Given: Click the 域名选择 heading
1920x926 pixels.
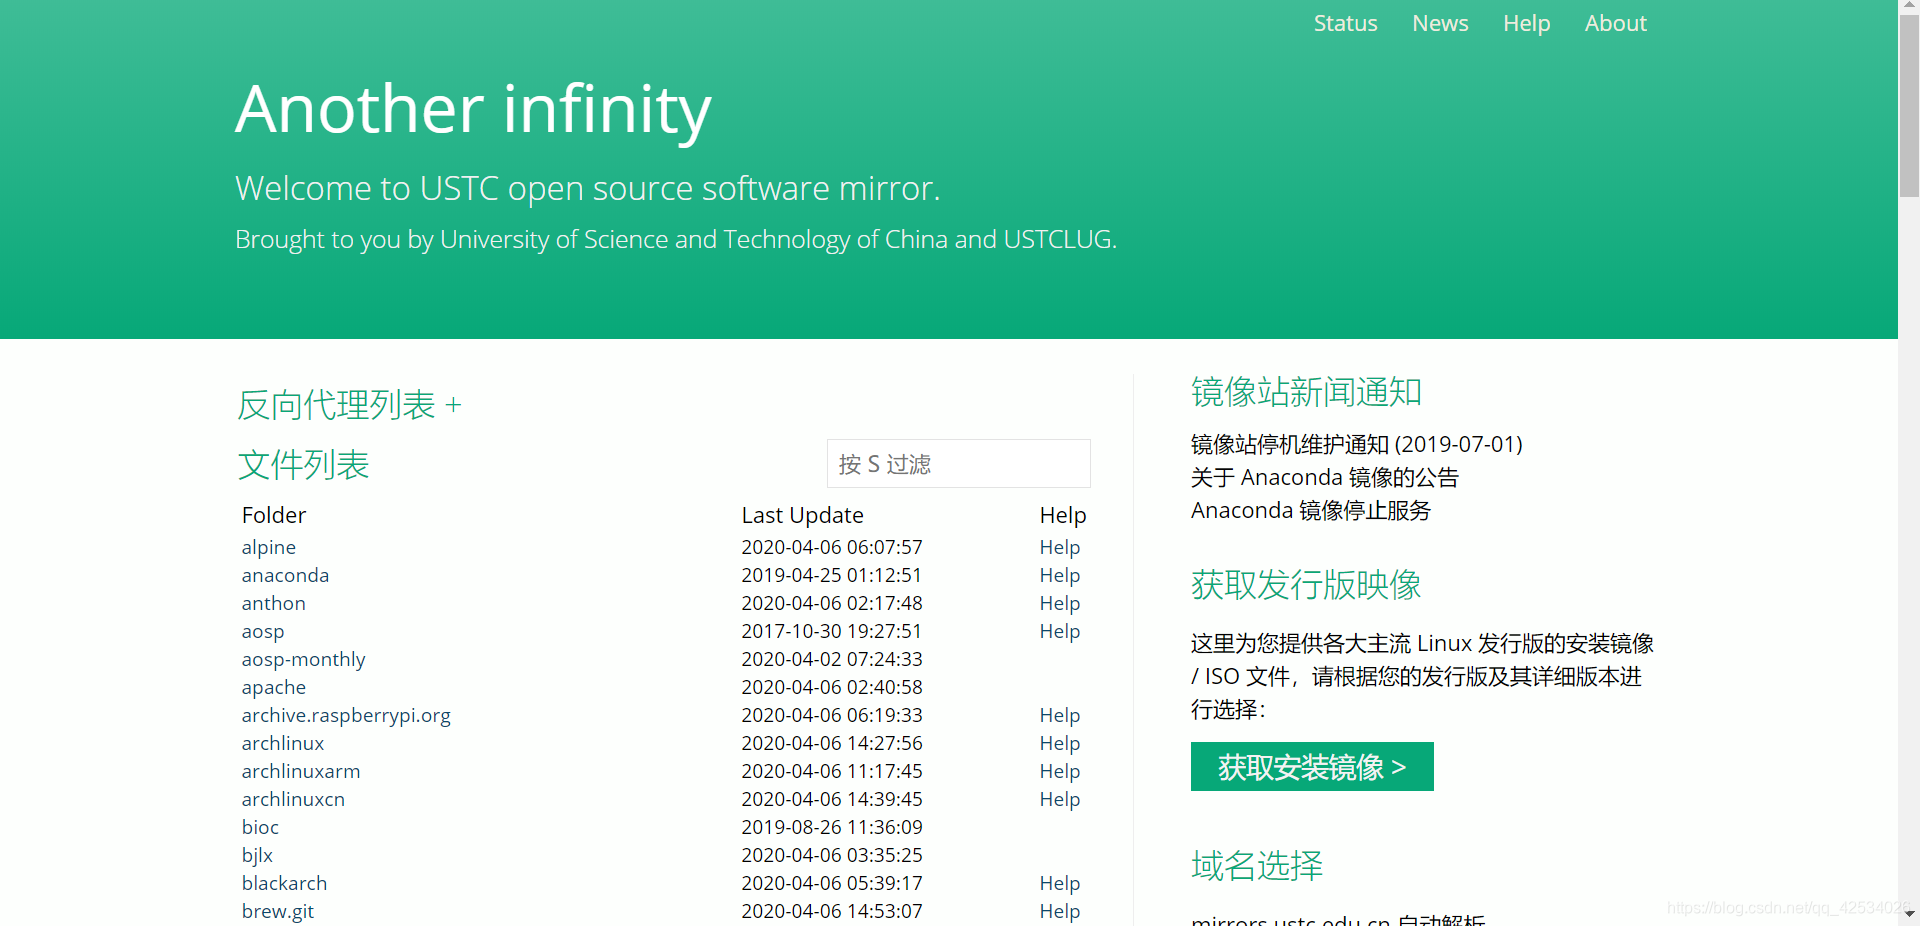Looking at the screenshot, I should point(1257,866).
